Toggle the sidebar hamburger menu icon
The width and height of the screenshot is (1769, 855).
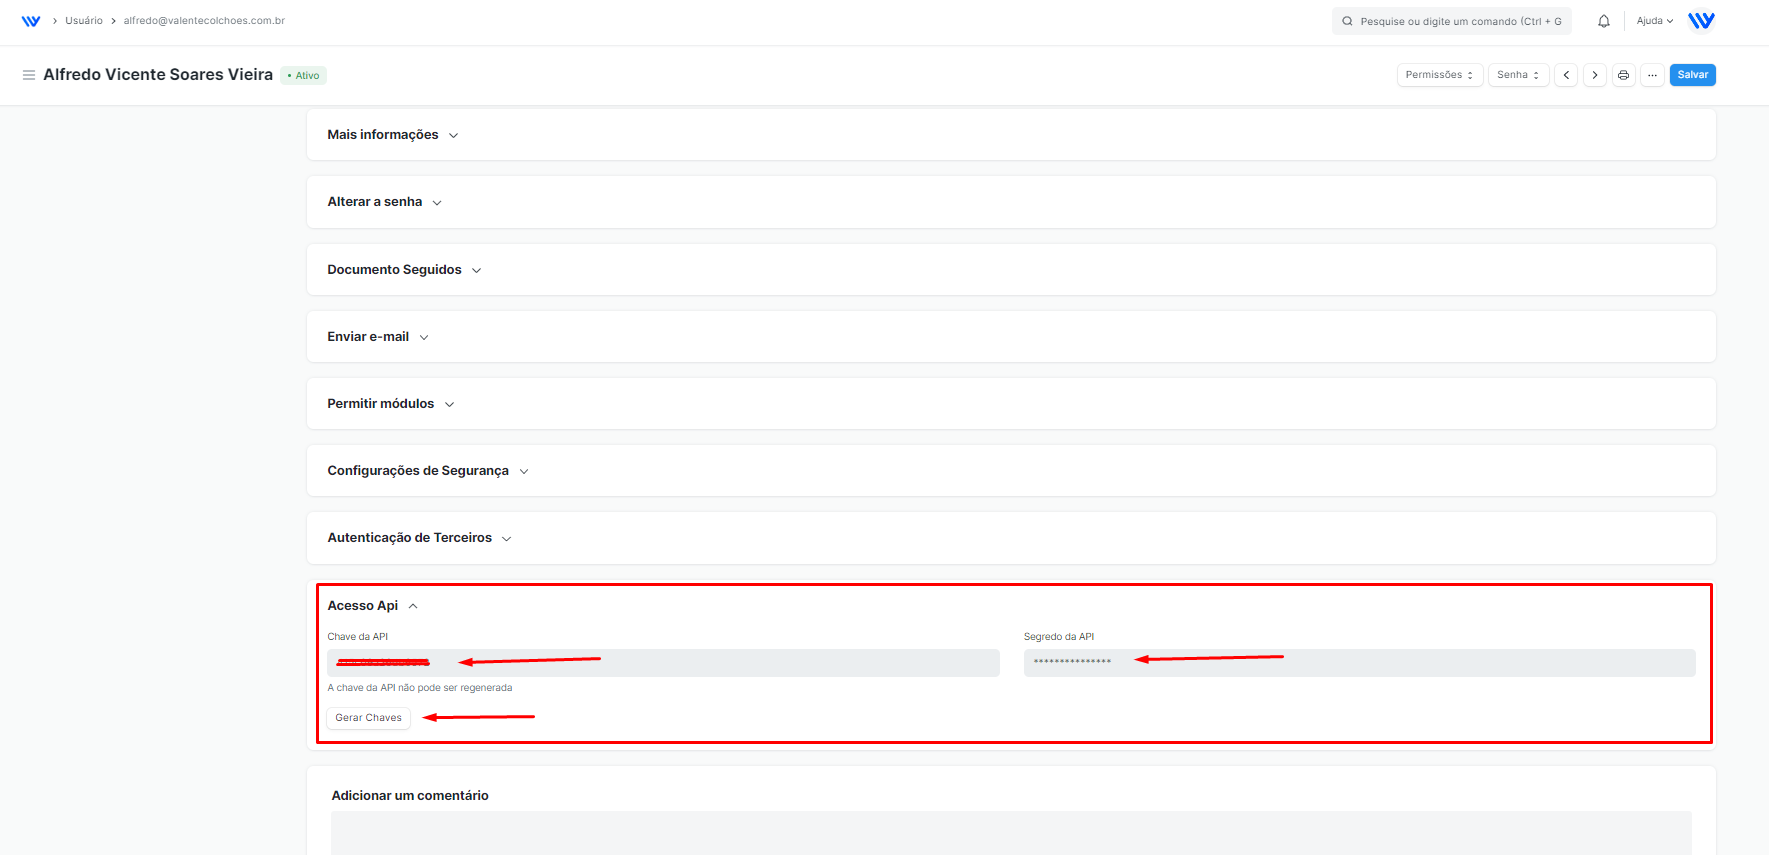pyautogui.click(x=29, y=75)
